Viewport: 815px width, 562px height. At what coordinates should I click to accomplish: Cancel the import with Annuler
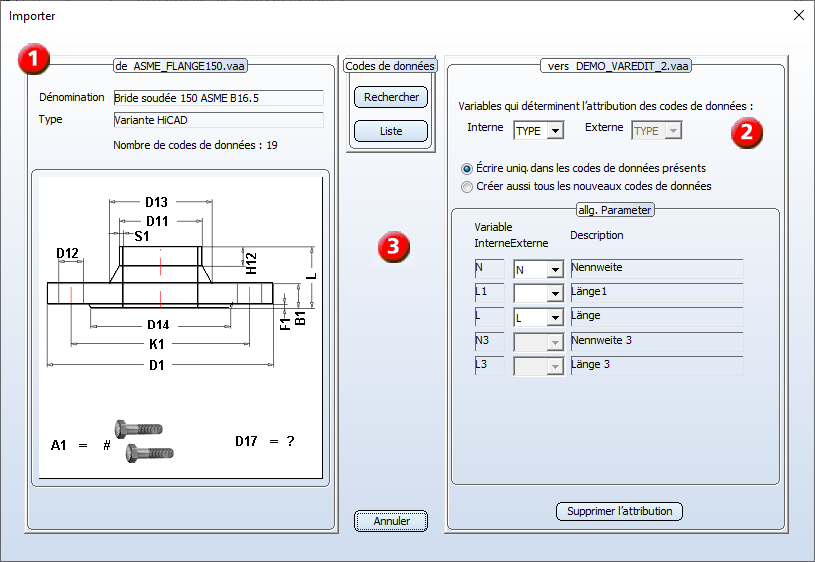click(x=391, y=521)
